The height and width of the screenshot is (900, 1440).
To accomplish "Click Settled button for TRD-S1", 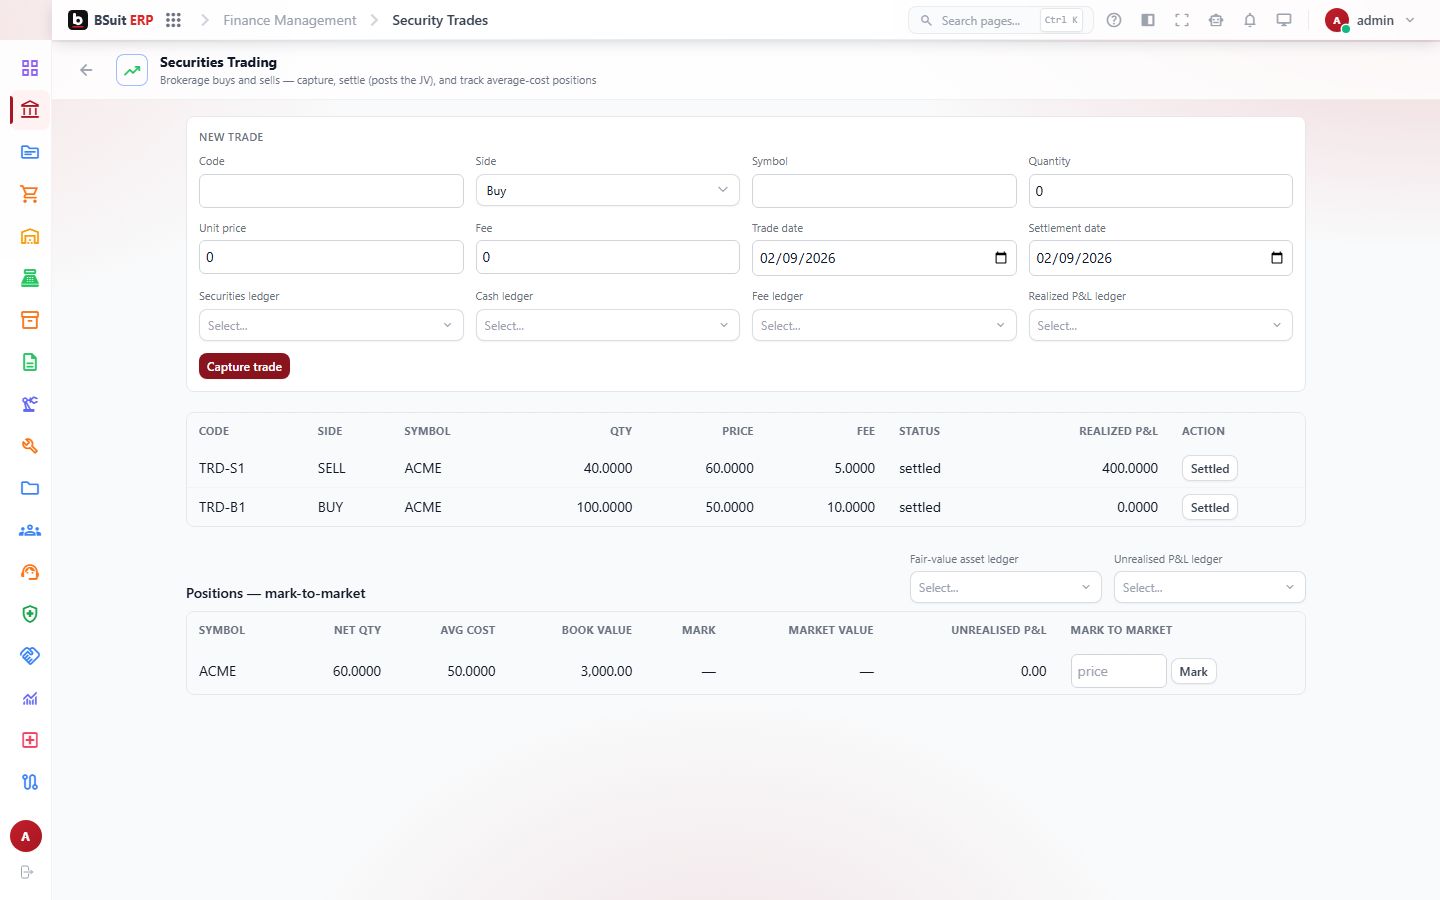I will (1209, 468).
